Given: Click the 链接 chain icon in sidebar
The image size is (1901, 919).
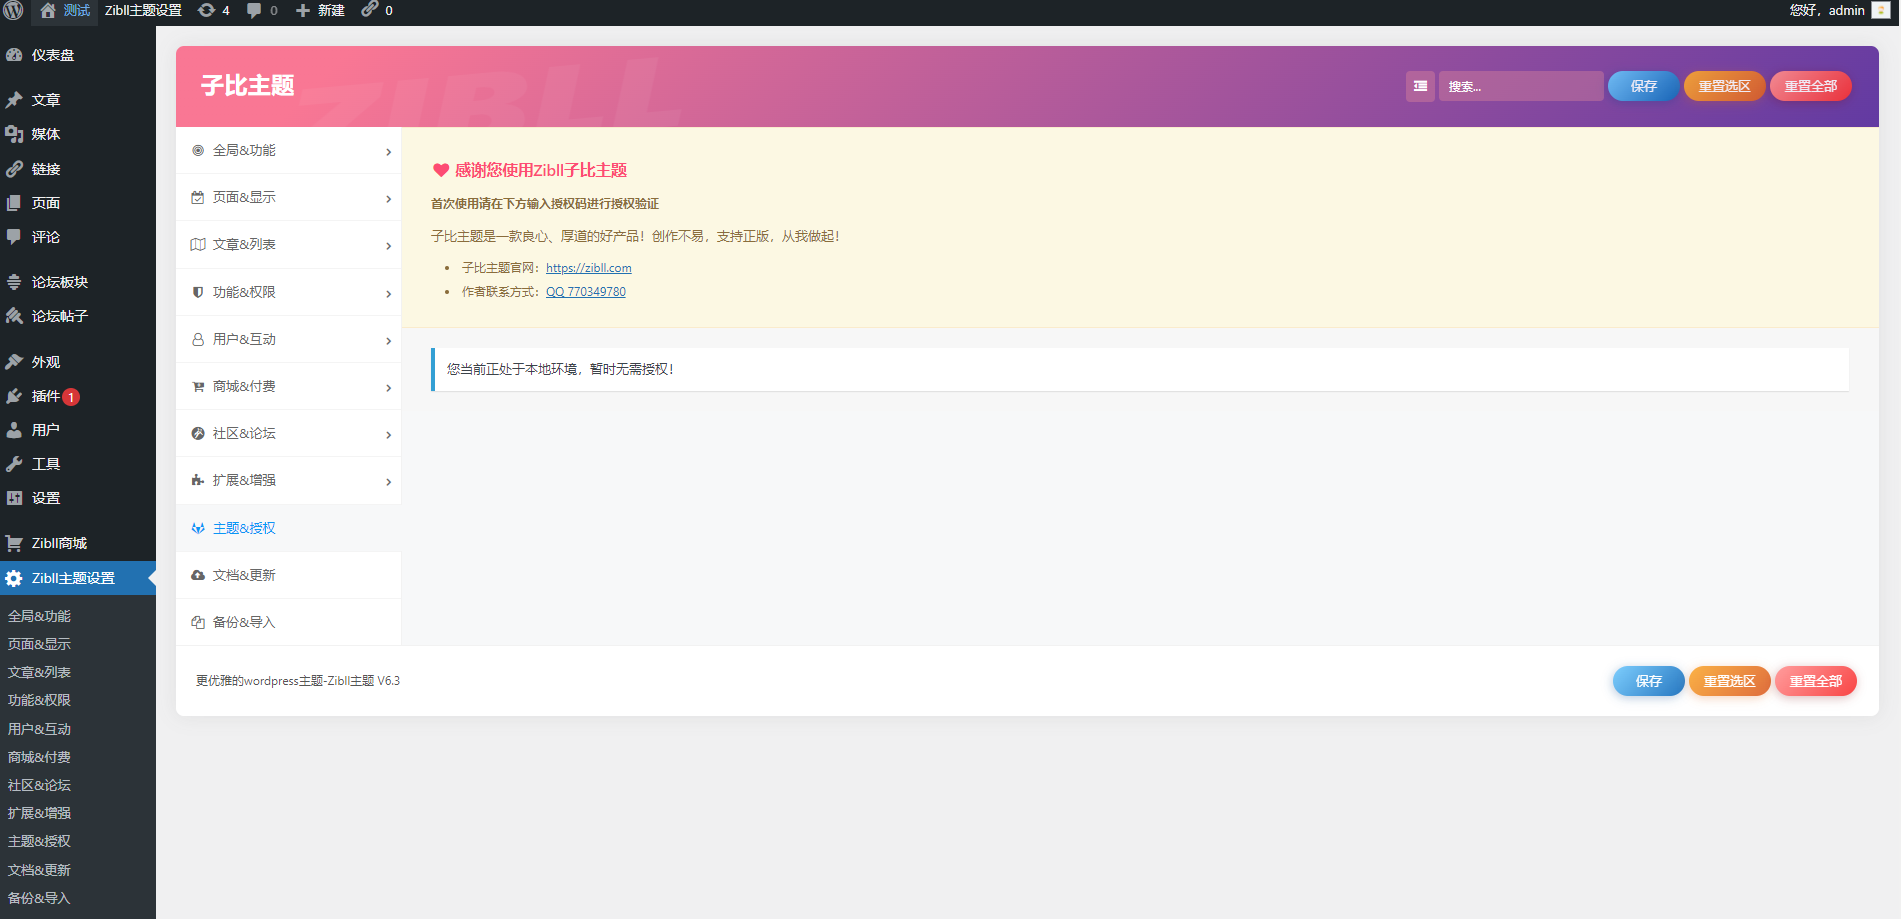Looking at the screenshot, I should point(14,169).
